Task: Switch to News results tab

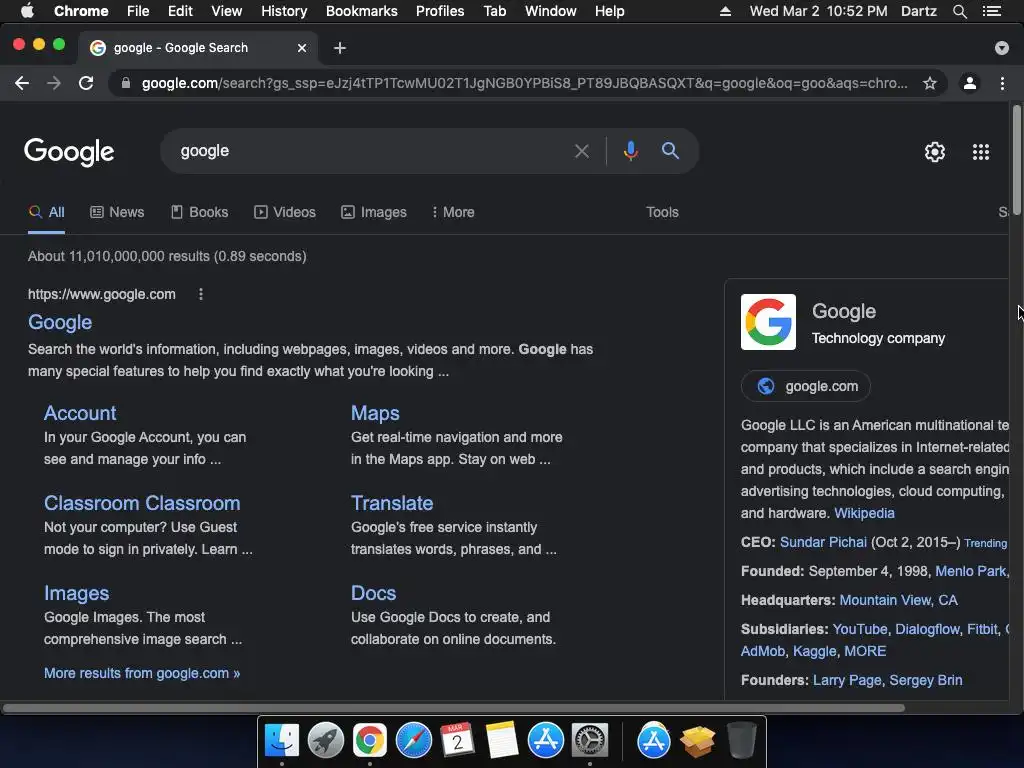Action: pyautogui.click(x=117, y=212)
